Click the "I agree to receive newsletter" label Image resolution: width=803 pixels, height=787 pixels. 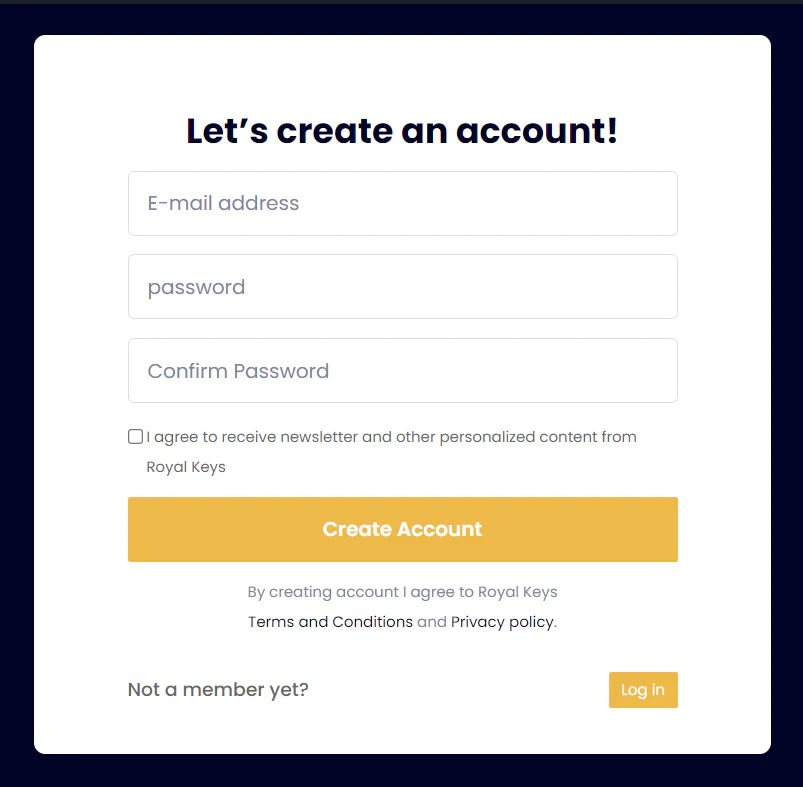(391, 437)
